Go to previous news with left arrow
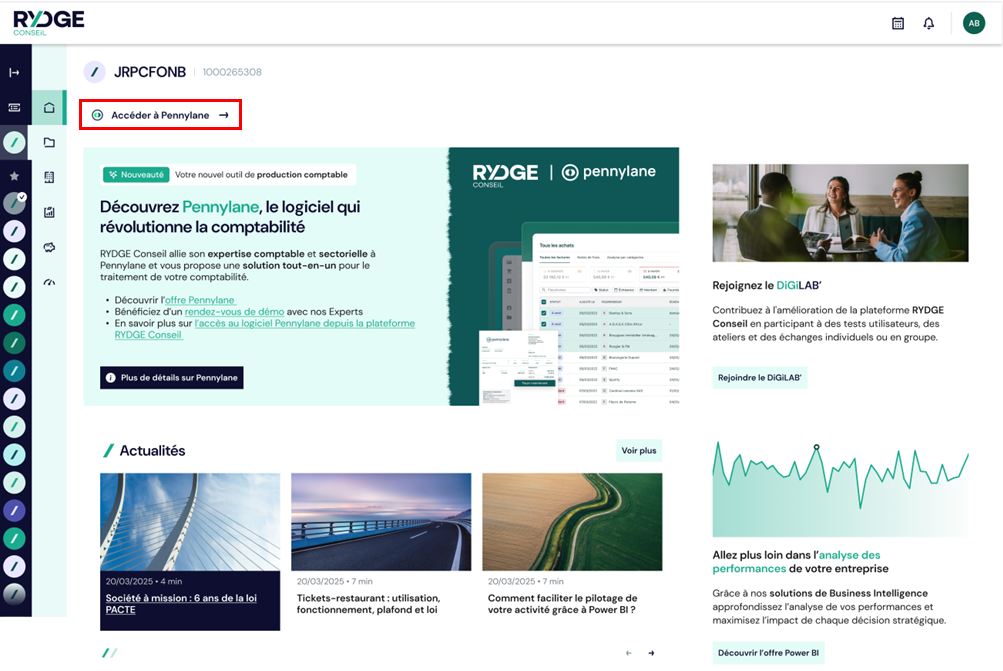Image resolution: width=1003 pixels, height=671 pixels. coord(629,653)
